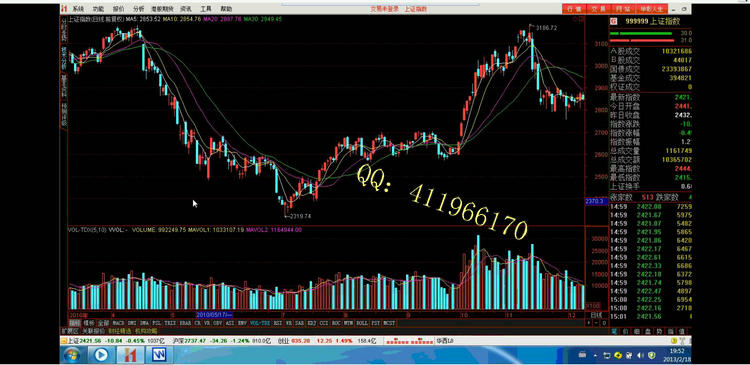Click the red G icon beside 999999

(614, 22)
